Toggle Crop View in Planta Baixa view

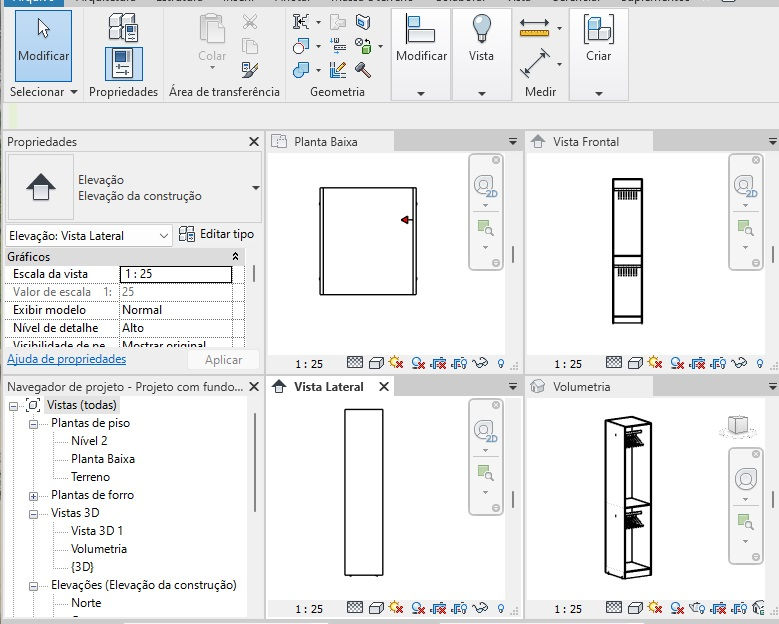438,363
